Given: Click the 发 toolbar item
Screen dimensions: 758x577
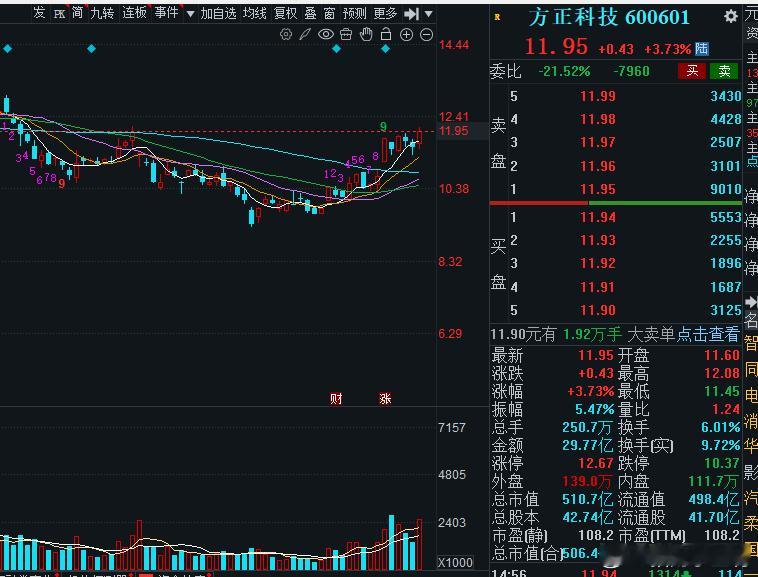Looking at the screenshot, I should (x=39, y=13).
